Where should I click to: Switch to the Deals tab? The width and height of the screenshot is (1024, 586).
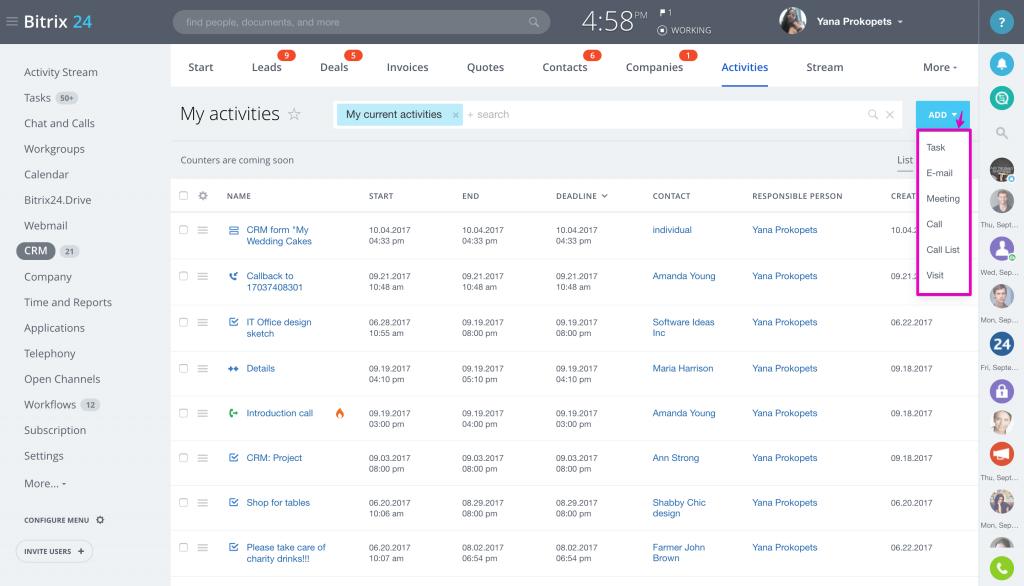pyautogui.click(x=334, y=67)
